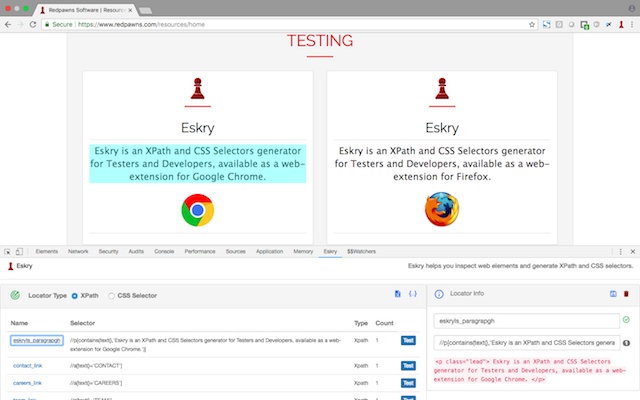The height and width of the screenshot is (400, 640).
Task: Click the blue S extension icon in browser toolbar
Action: pos(547,24)
